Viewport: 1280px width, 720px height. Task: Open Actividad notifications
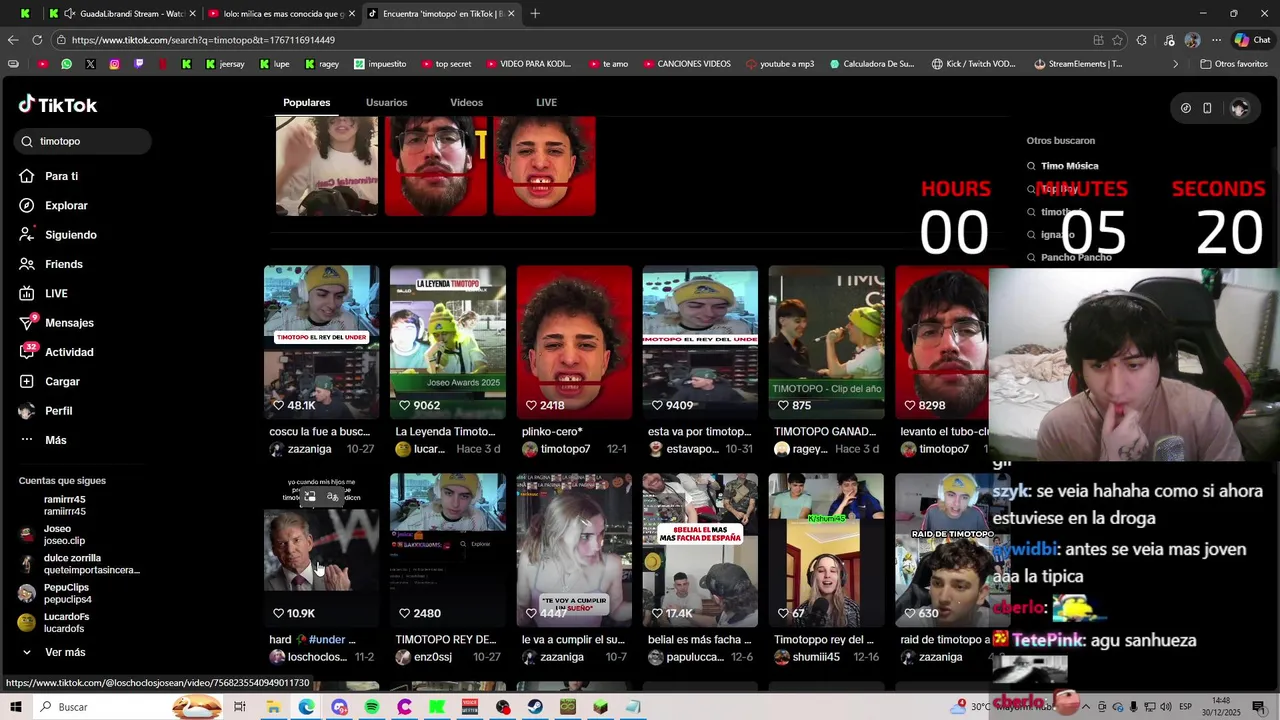click(69, 352)
